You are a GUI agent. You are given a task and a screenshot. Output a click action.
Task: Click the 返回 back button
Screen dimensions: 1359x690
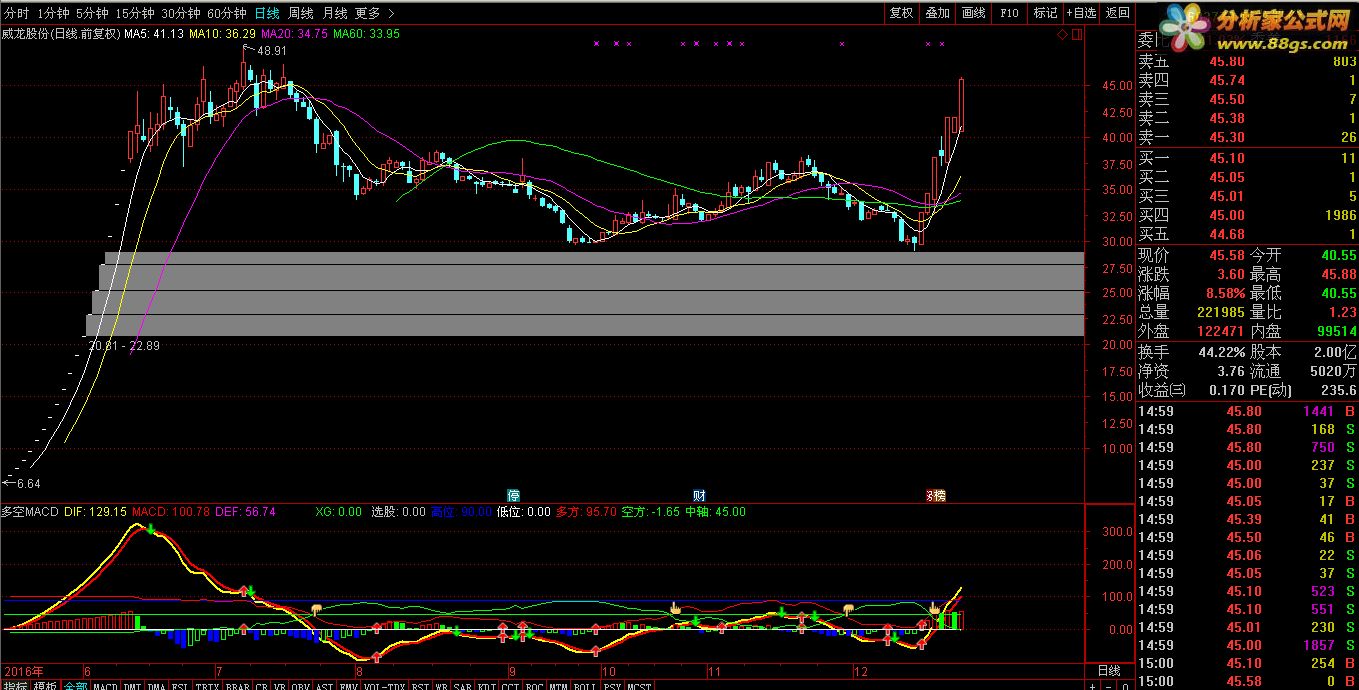tap(1119, 13)
